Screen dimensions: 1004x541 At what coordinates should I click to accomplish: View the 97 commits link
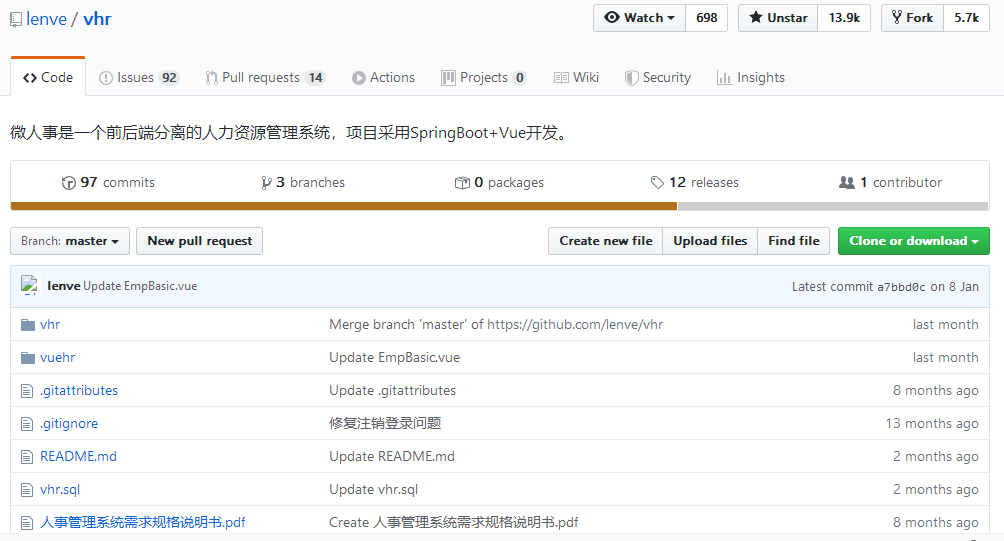click(108, 182)
